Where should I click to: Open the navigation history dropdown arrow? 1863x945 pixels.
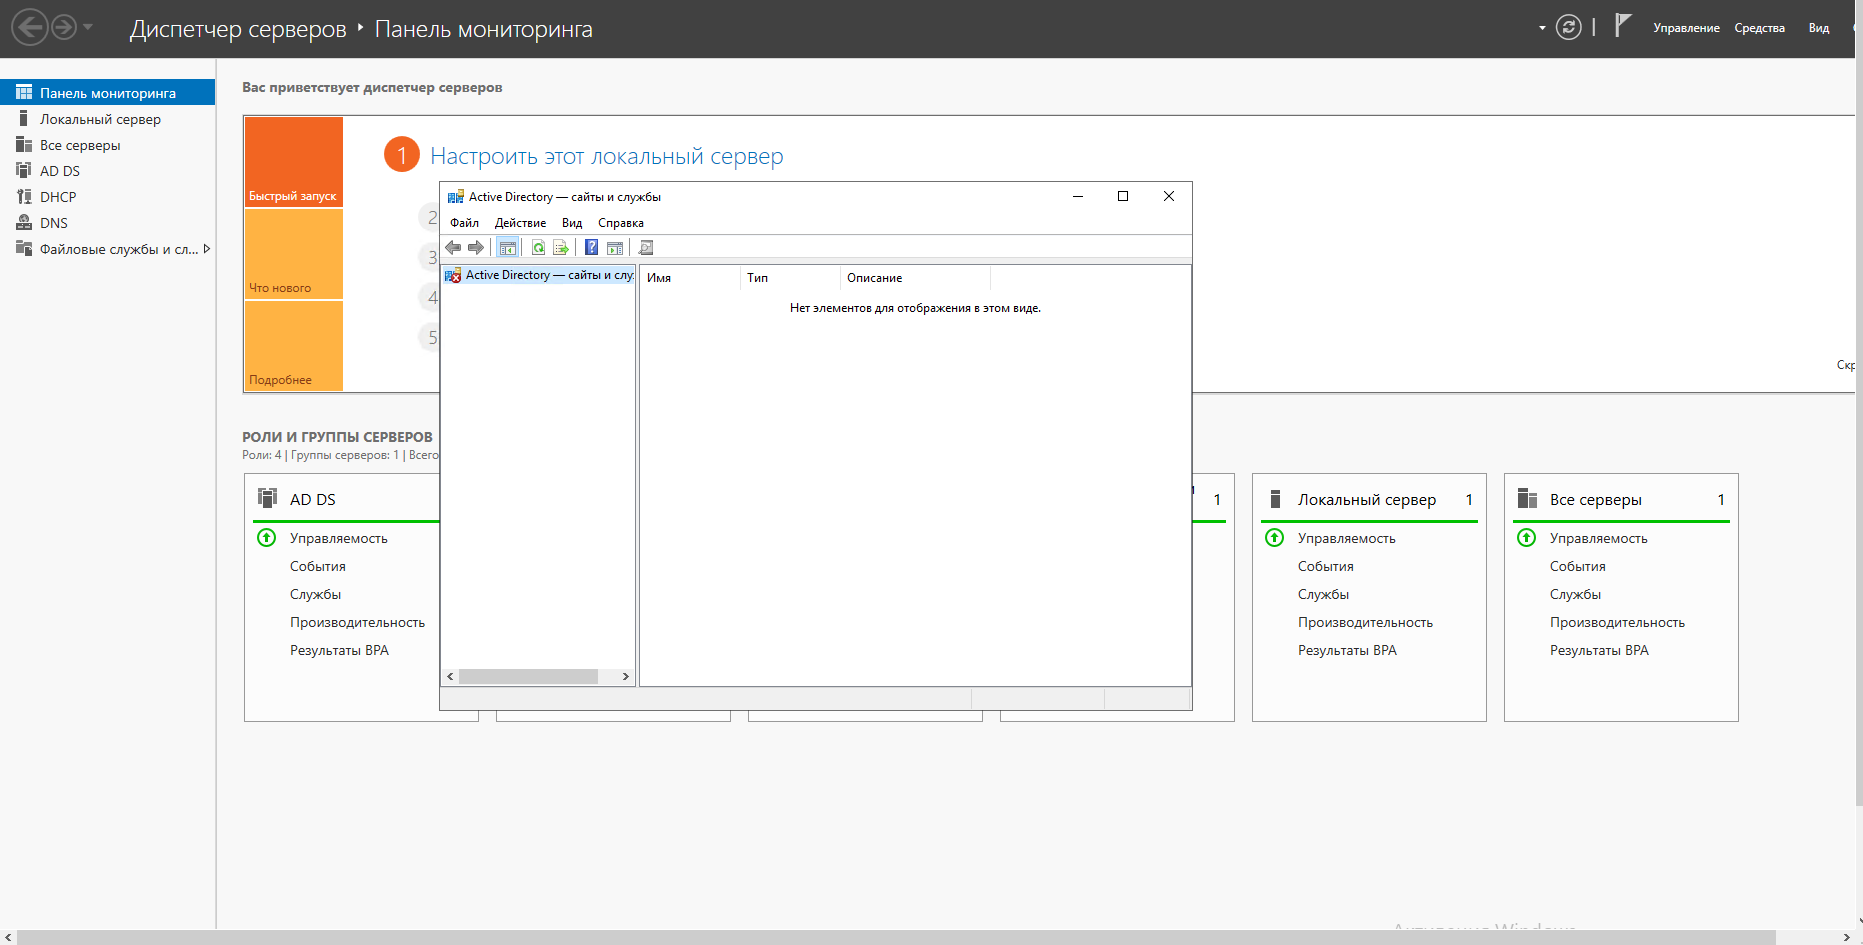(x=88, y=27)
